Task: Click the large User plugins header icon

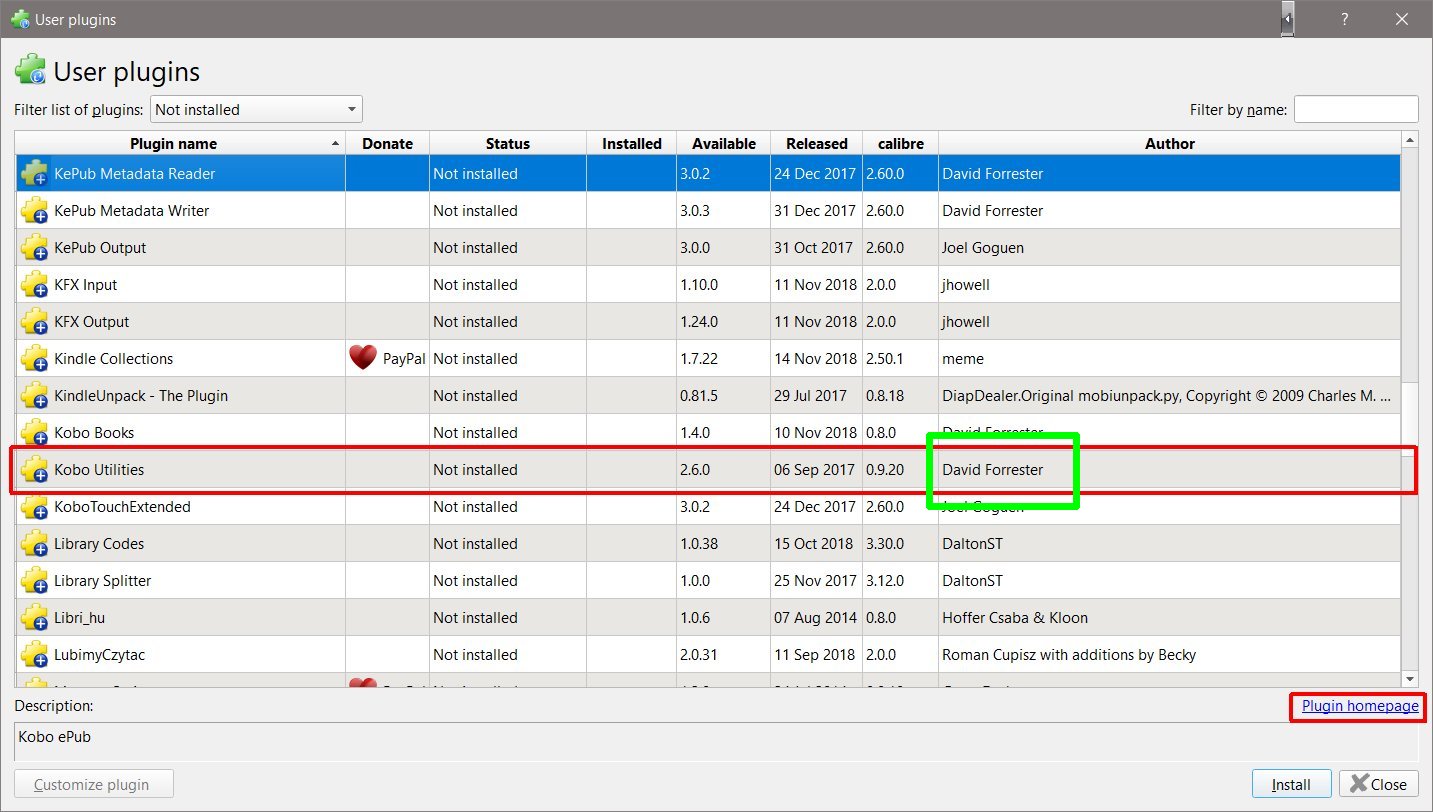Action: pyautogui.click(x=30, y=71)
